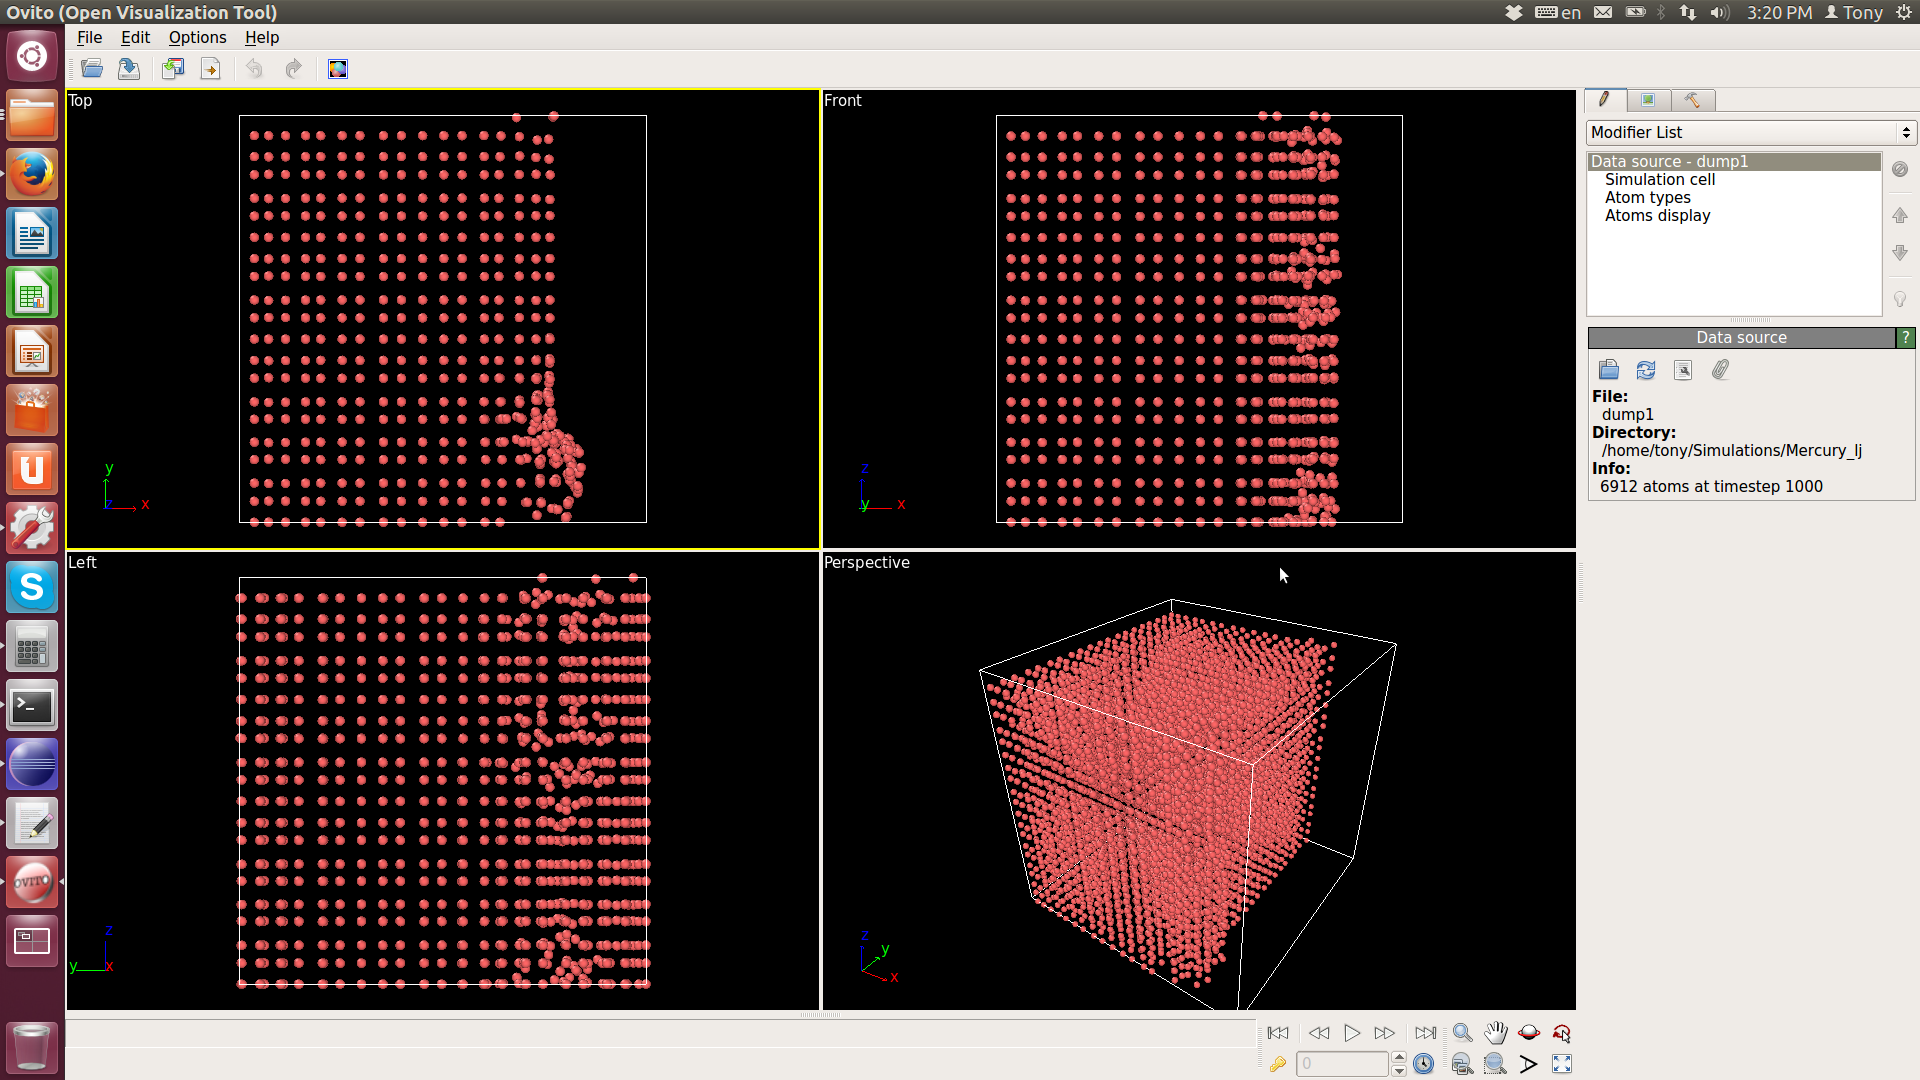Click the Import data toolbar icon
The image size is (1920, 1080).
[x=173, y=69]
